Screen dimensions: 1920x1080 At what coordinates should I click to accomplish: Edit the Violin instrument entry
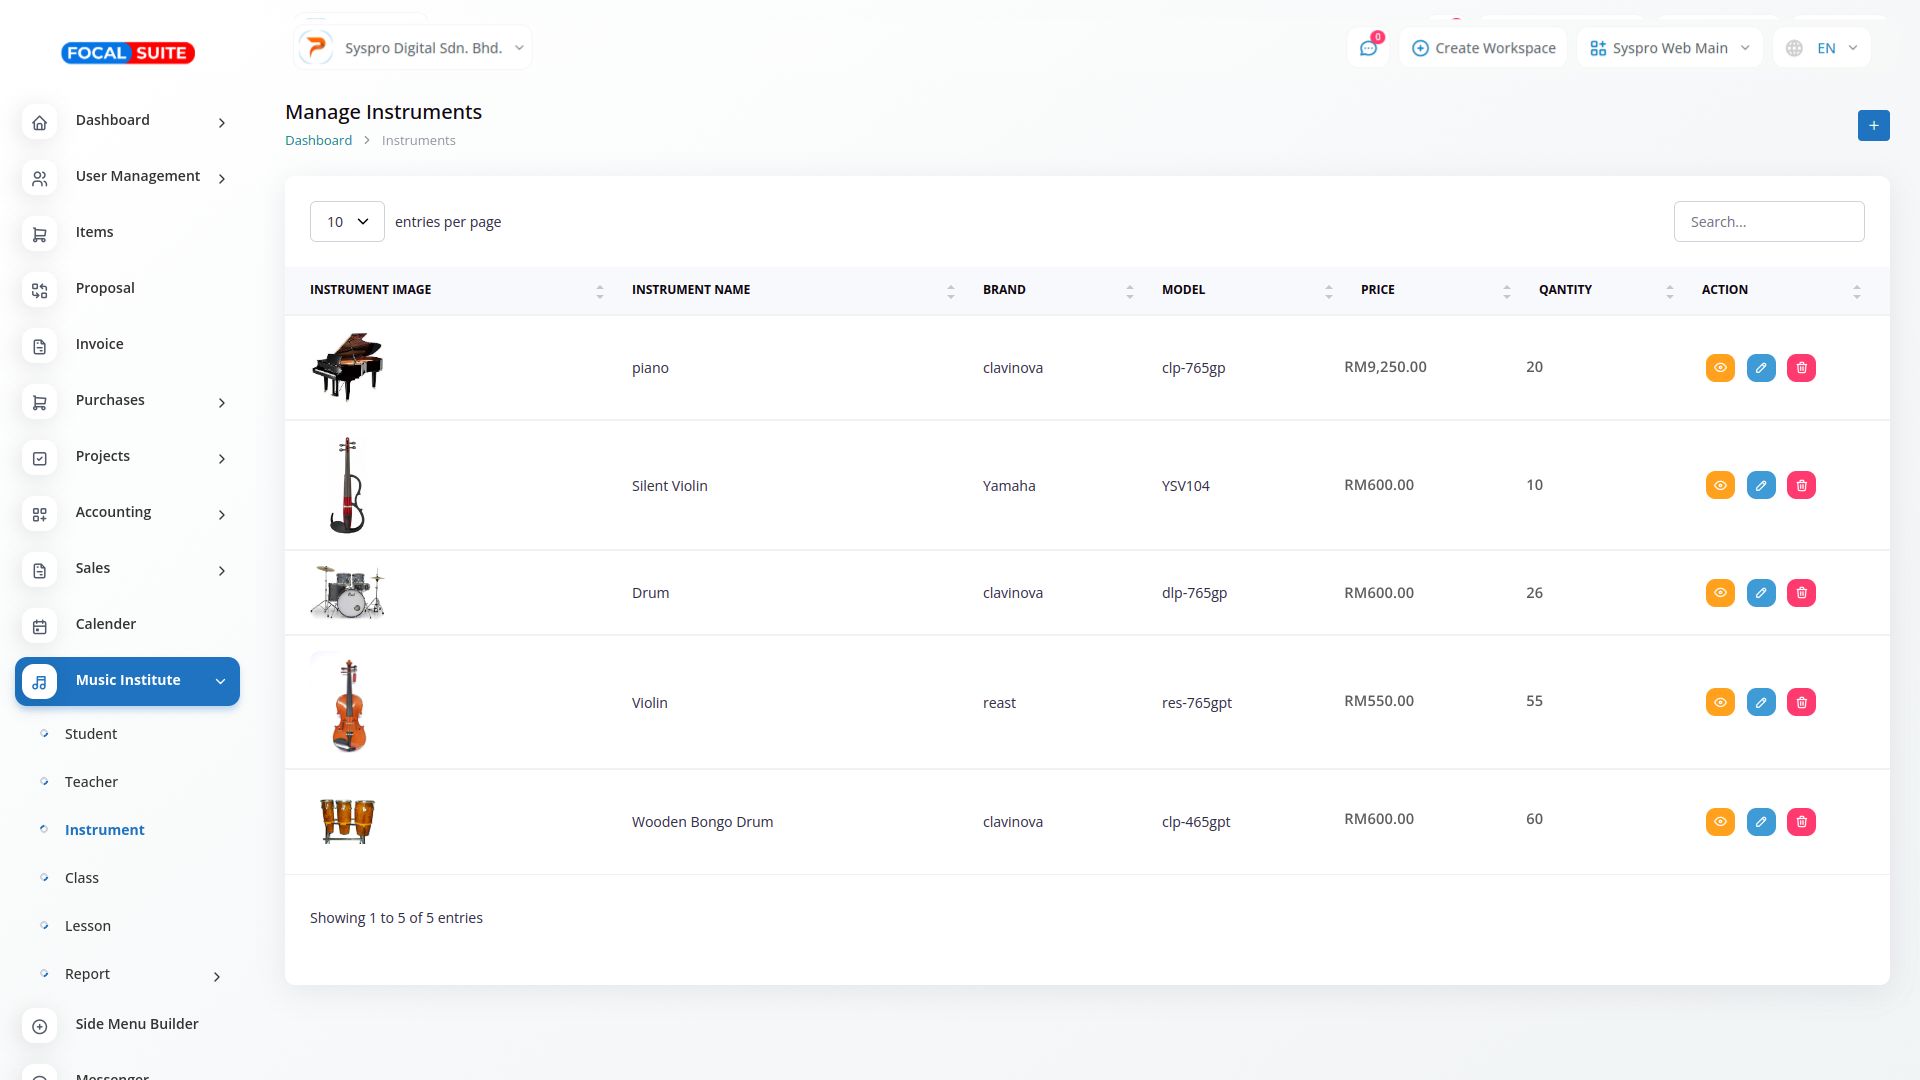pyautogui.click(x=1761, y=702)
